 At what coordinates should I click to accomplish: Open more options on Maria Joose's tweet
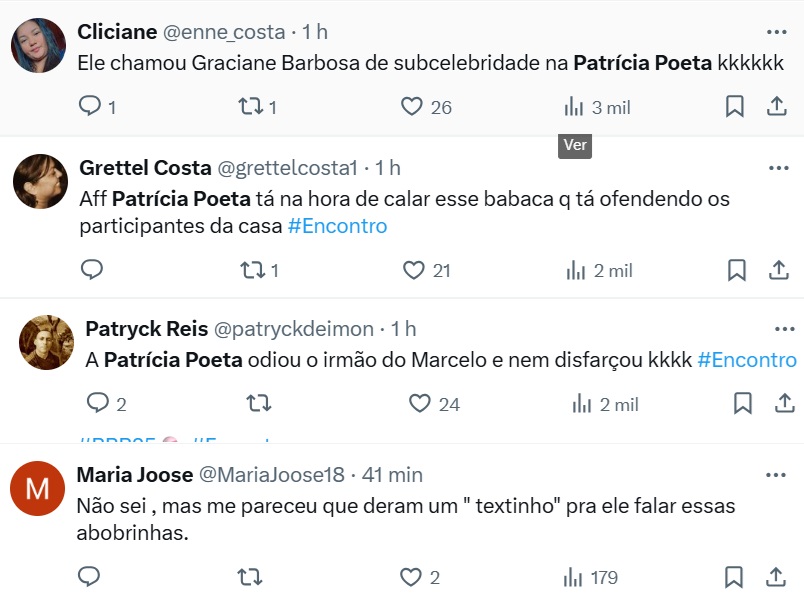[776, 475]
